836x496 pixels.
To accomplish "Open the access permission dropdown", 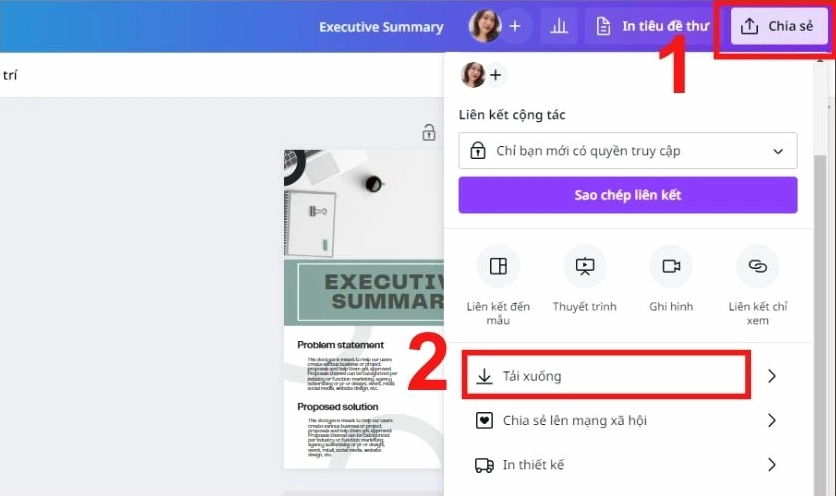I will coord(627,151).
